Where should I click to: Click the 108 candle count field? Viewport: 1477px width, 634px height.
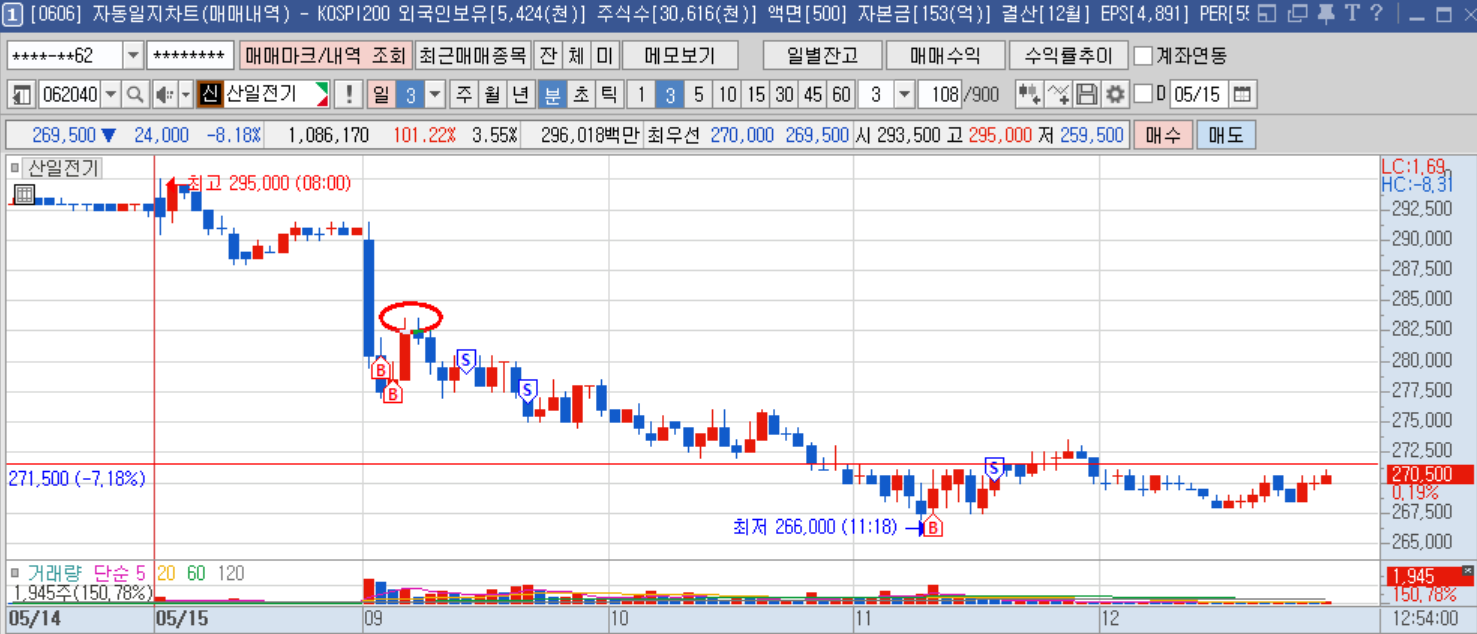(941, 95)
